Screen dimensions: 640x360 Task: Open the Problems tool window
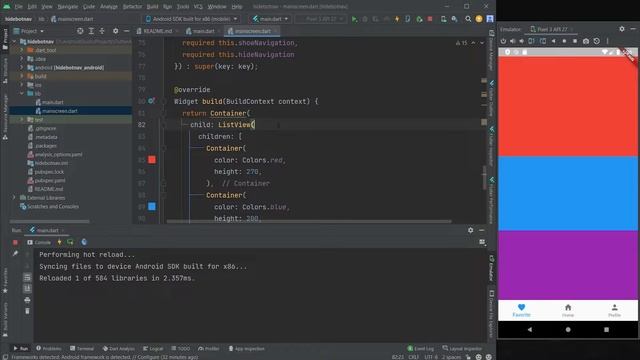pyautogui.click(x=49, y=349)
